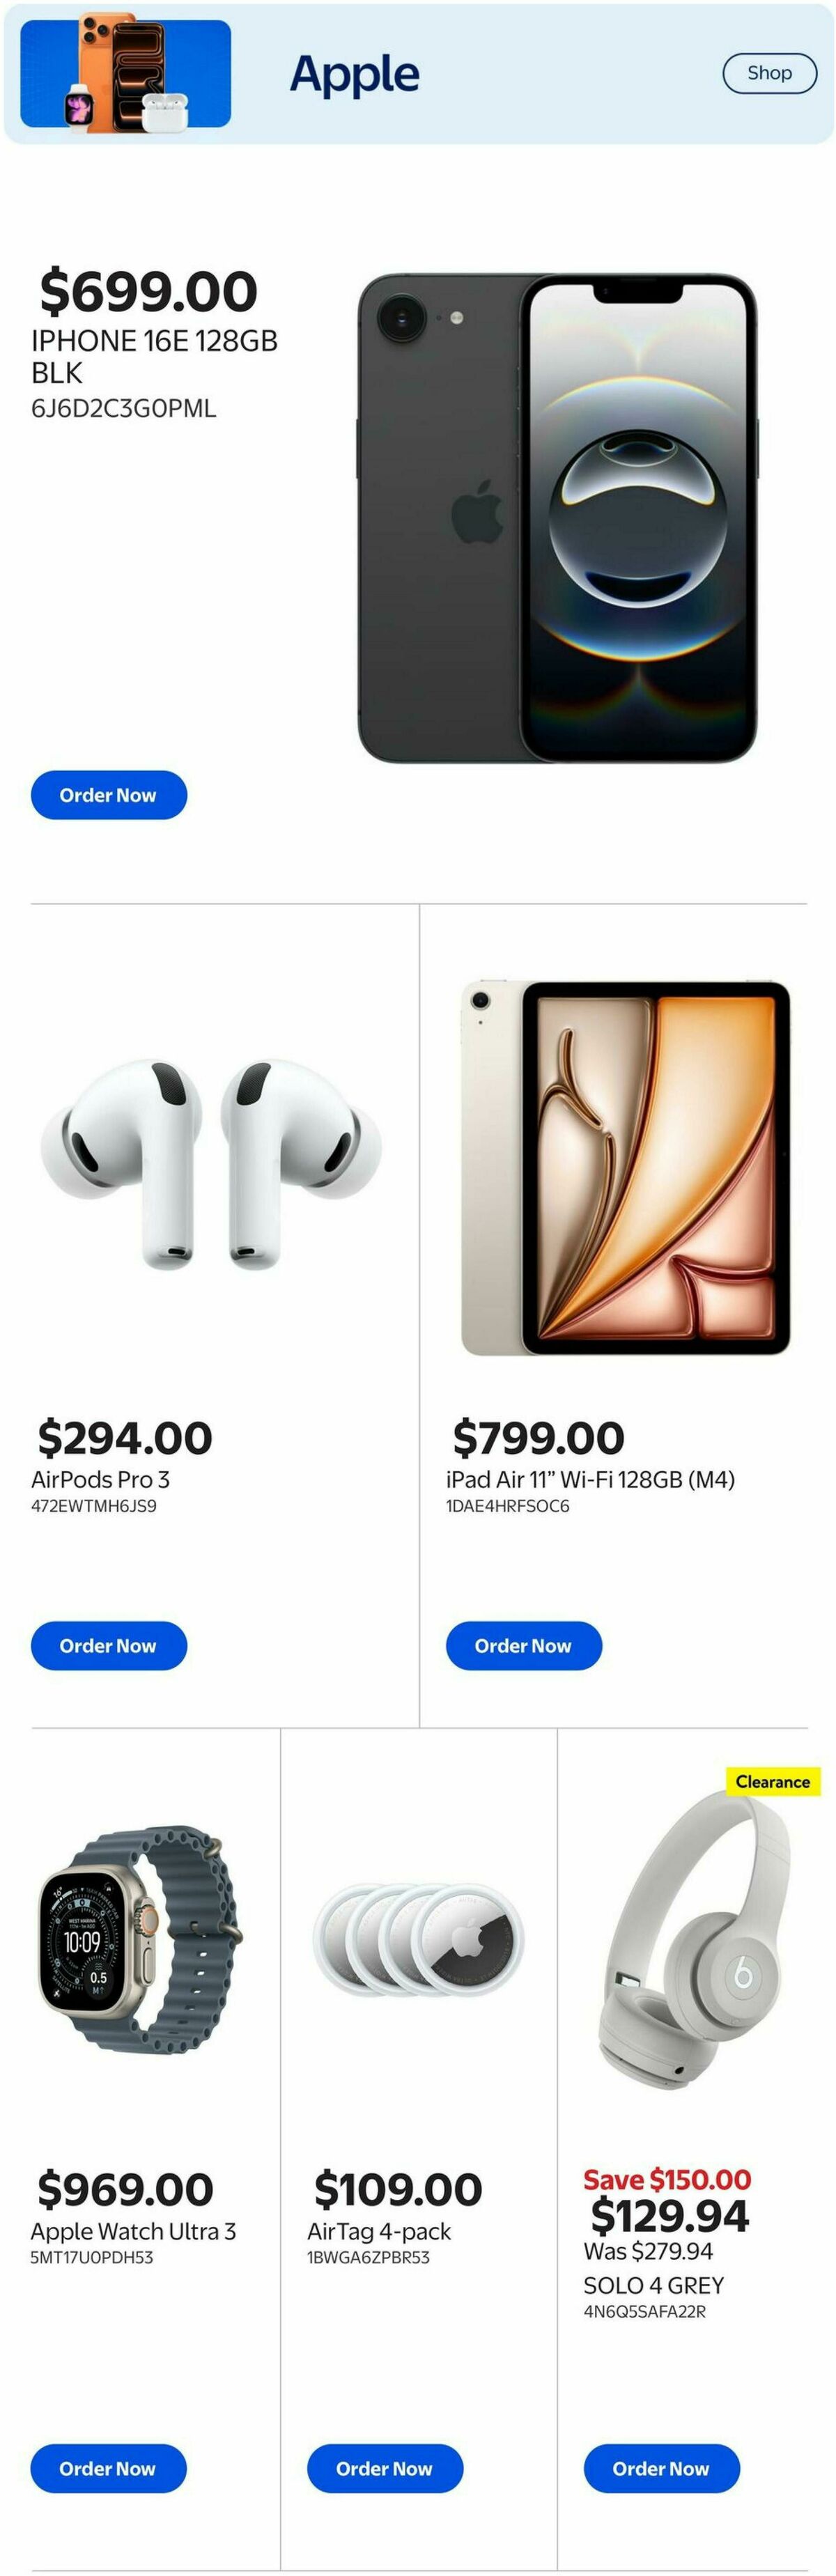Open the IPHONE 16E 128GB BLK title
The width and height of the screenshot is (836, 2576).
click(x=154, y=356)
